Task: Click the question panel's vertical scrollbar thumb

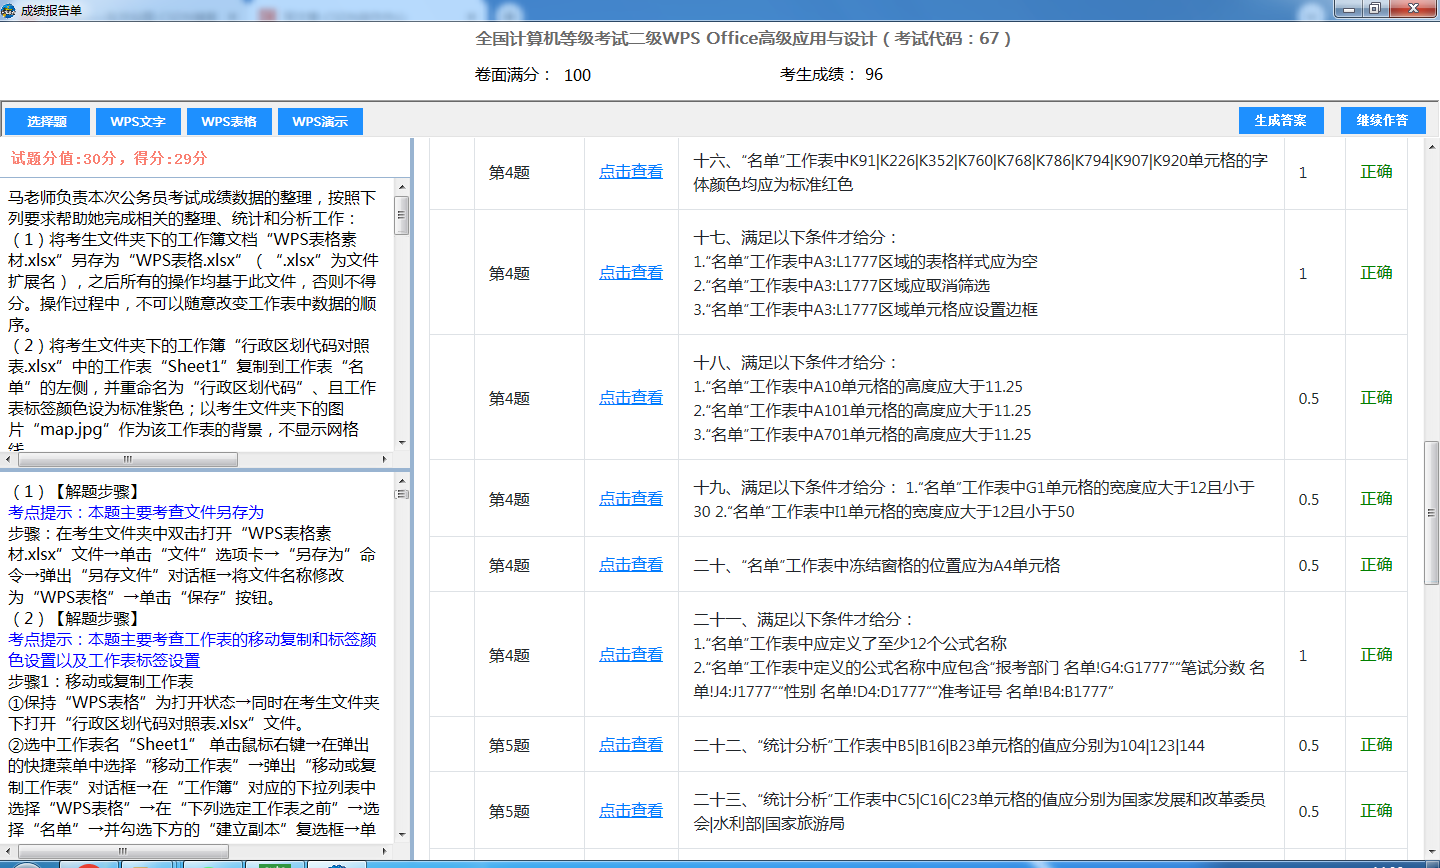Action: pyautogui.click(x=402, y=215)
